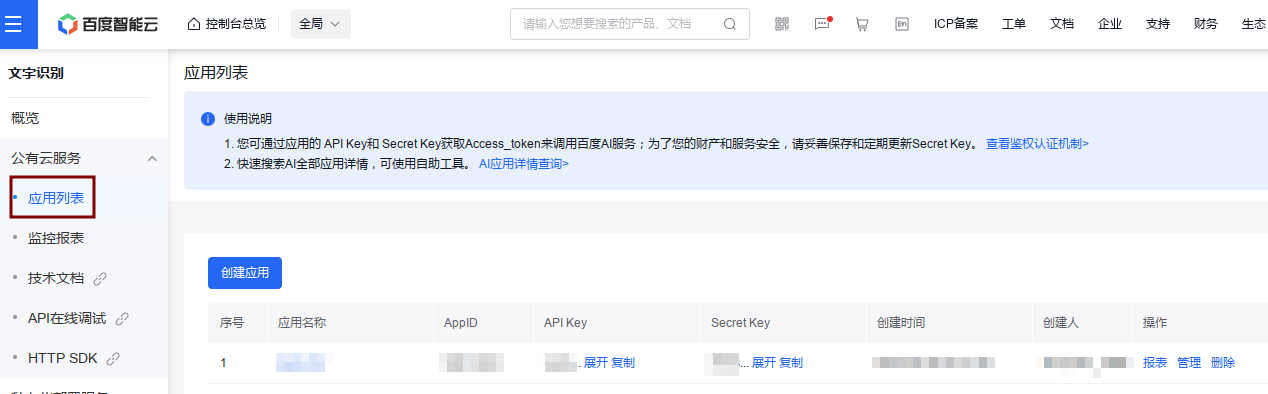
Task: Open the 查看鉴权认证机制 link
Action: coord(1037,144)
